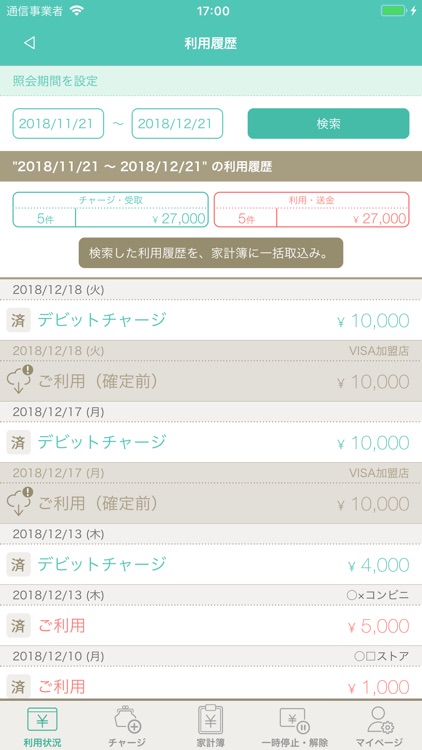Select the 利用・送金 summary box
This screenshot has height=750, width=422.
click(x=311, y=210)
